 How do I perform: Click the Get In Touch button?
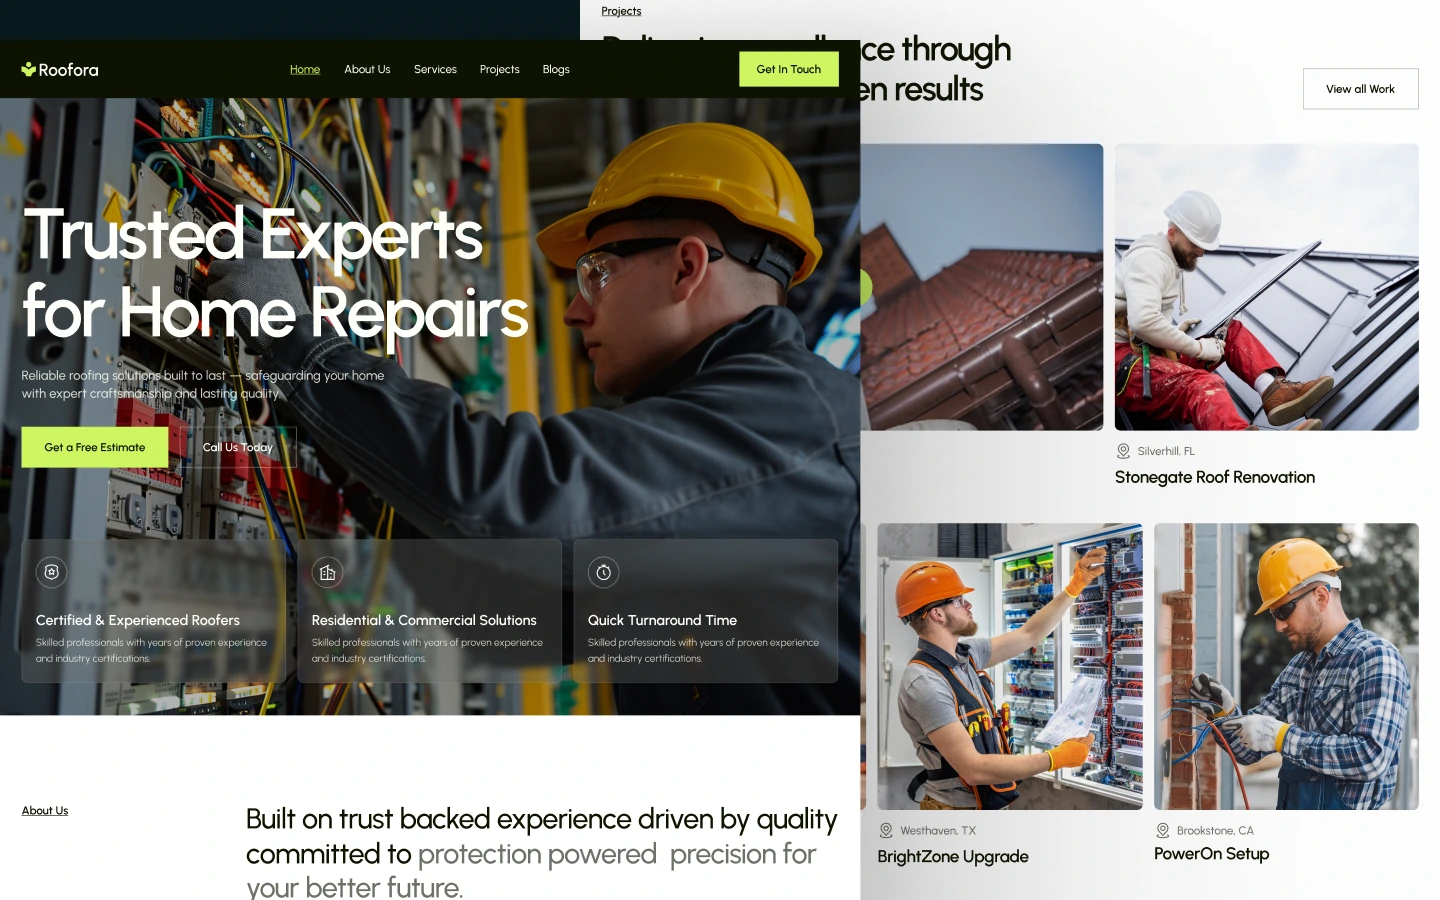pyautogui.click(x=789, y=69)
